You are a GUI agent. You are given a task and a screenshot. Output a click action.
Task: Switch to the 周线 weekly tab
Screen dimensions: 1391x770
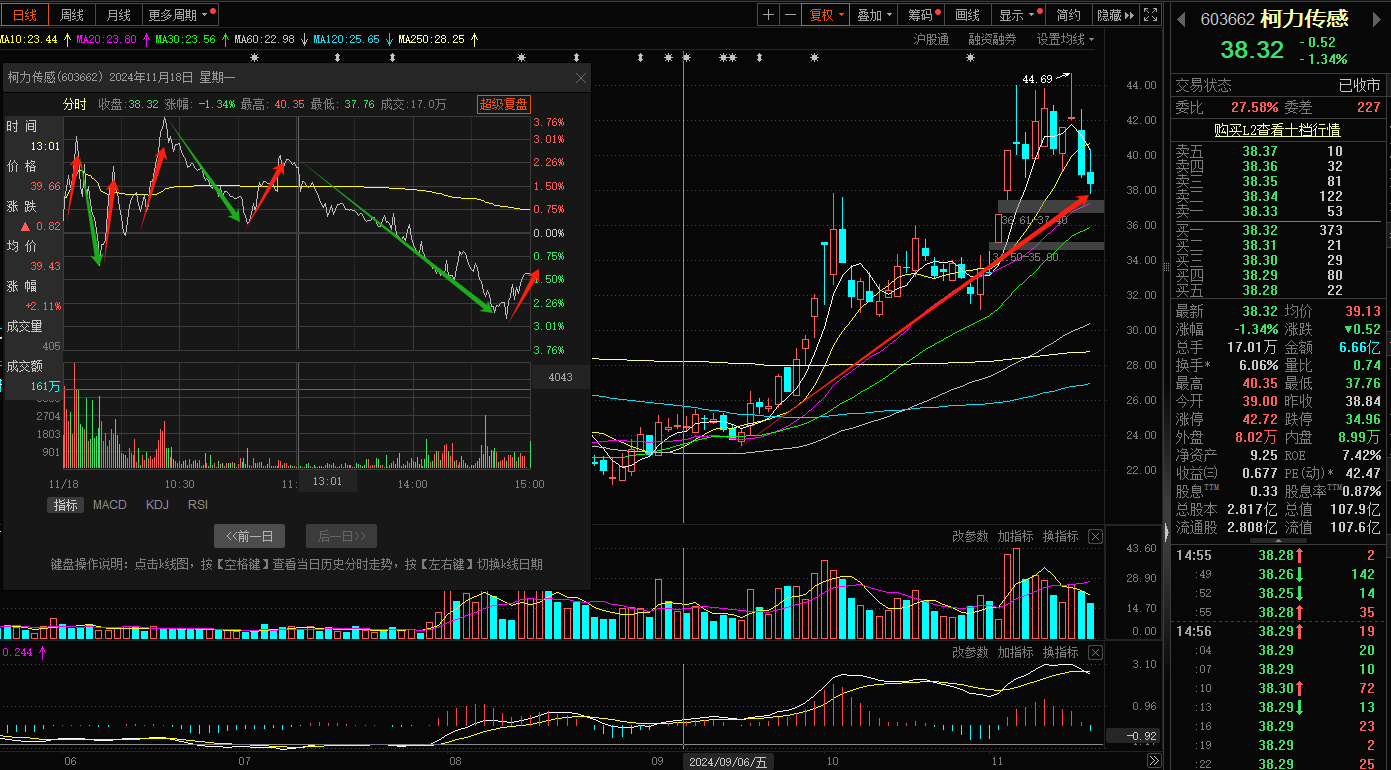(x=72, y=15)
